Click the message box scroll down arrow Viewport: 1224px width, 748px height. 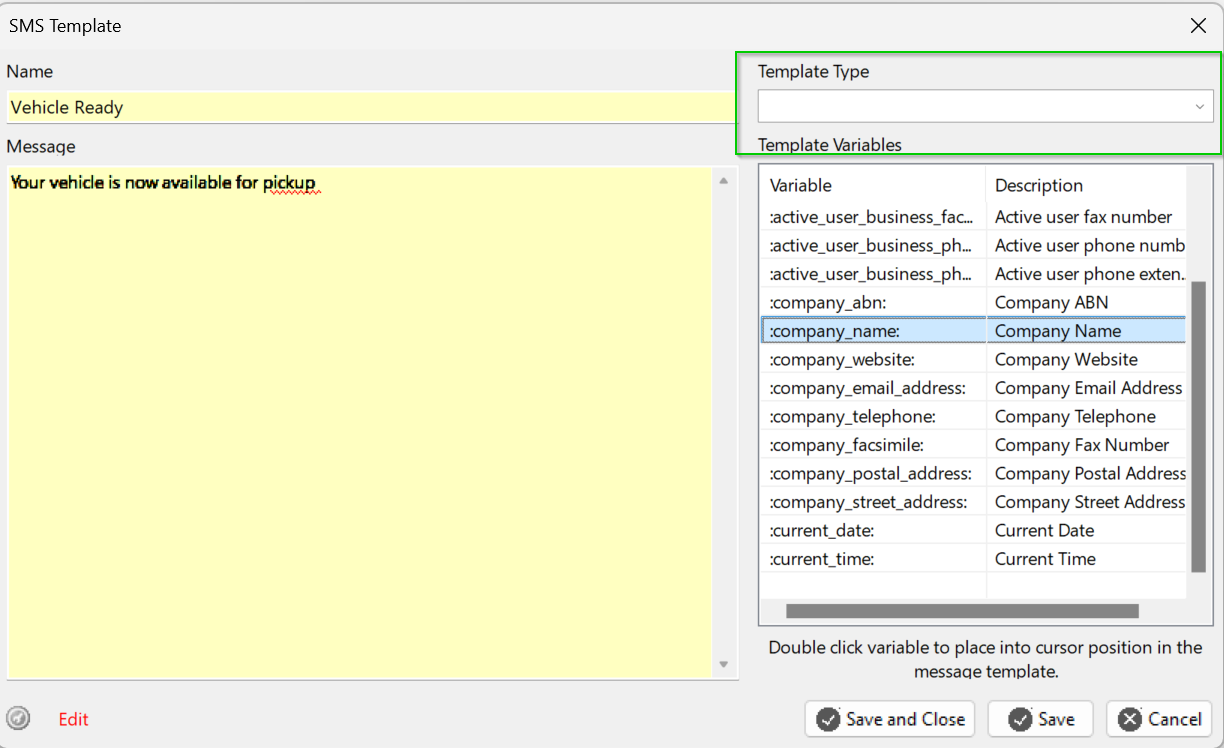coord(724,665)
